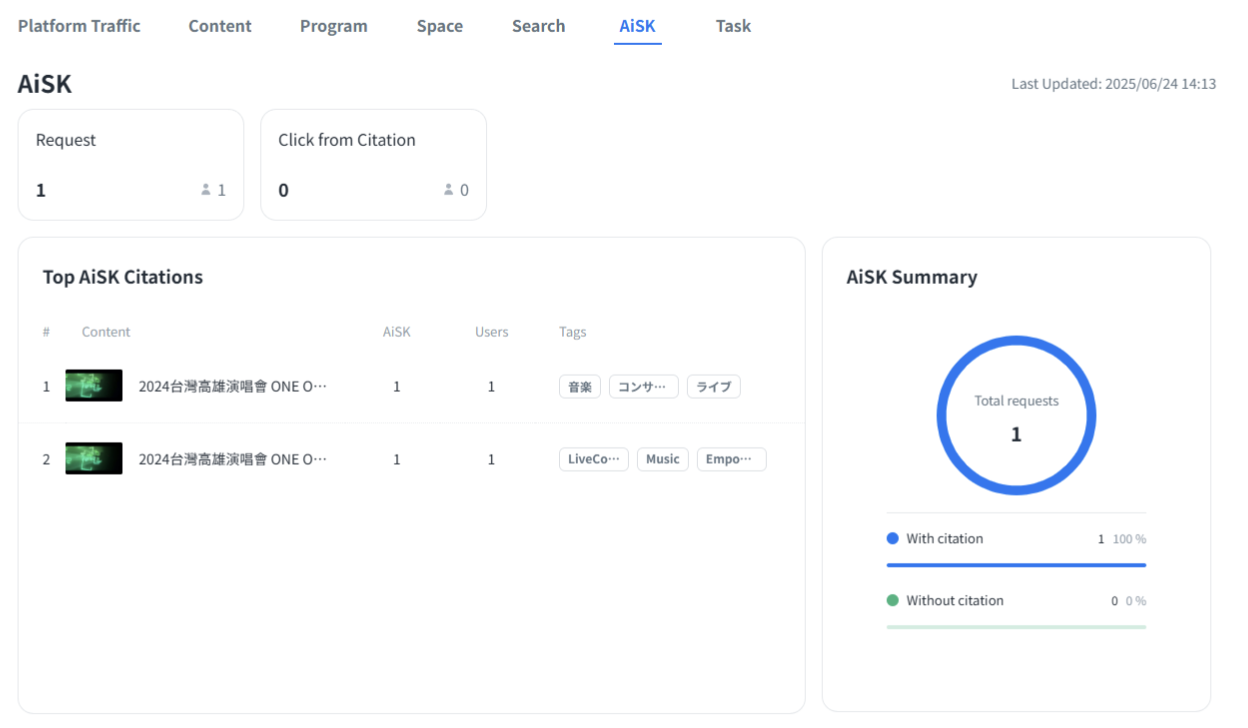Open the Task tab
Viewport: 1248px width, 728px height.
click(733, 26)
